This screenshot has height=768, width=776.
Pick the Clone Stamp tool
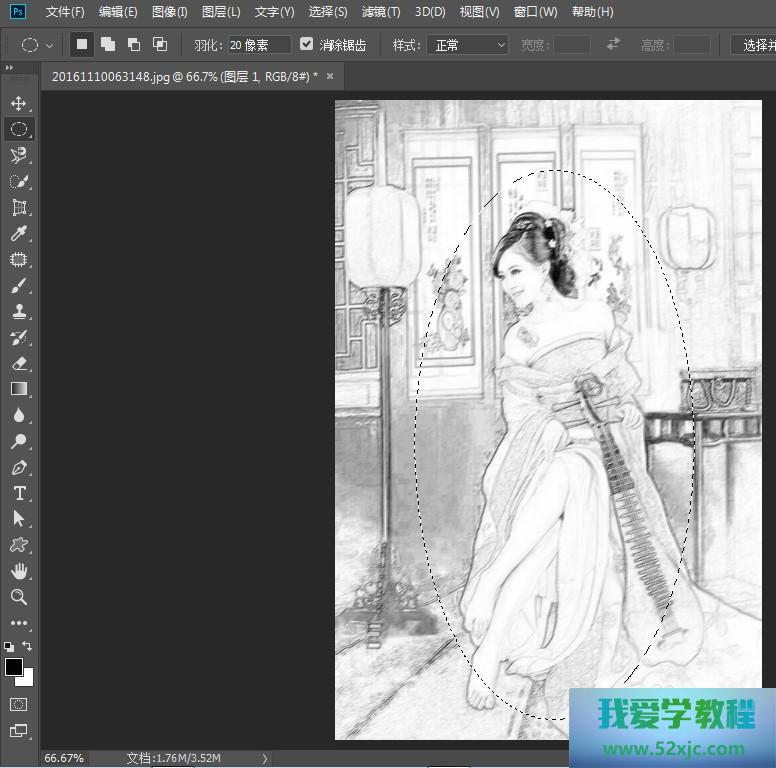[x=19, y=311]
